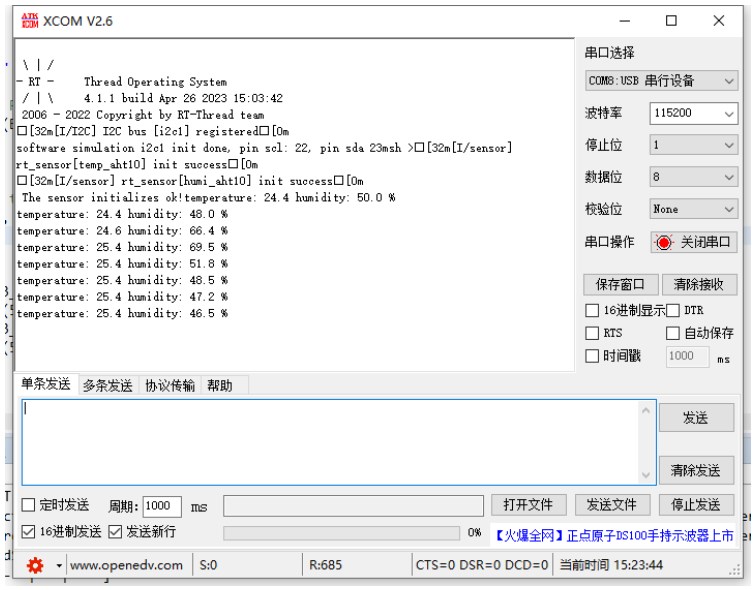753x590 pixels.
Task: Switch to the 多条发送 tab
Action: 108,385
